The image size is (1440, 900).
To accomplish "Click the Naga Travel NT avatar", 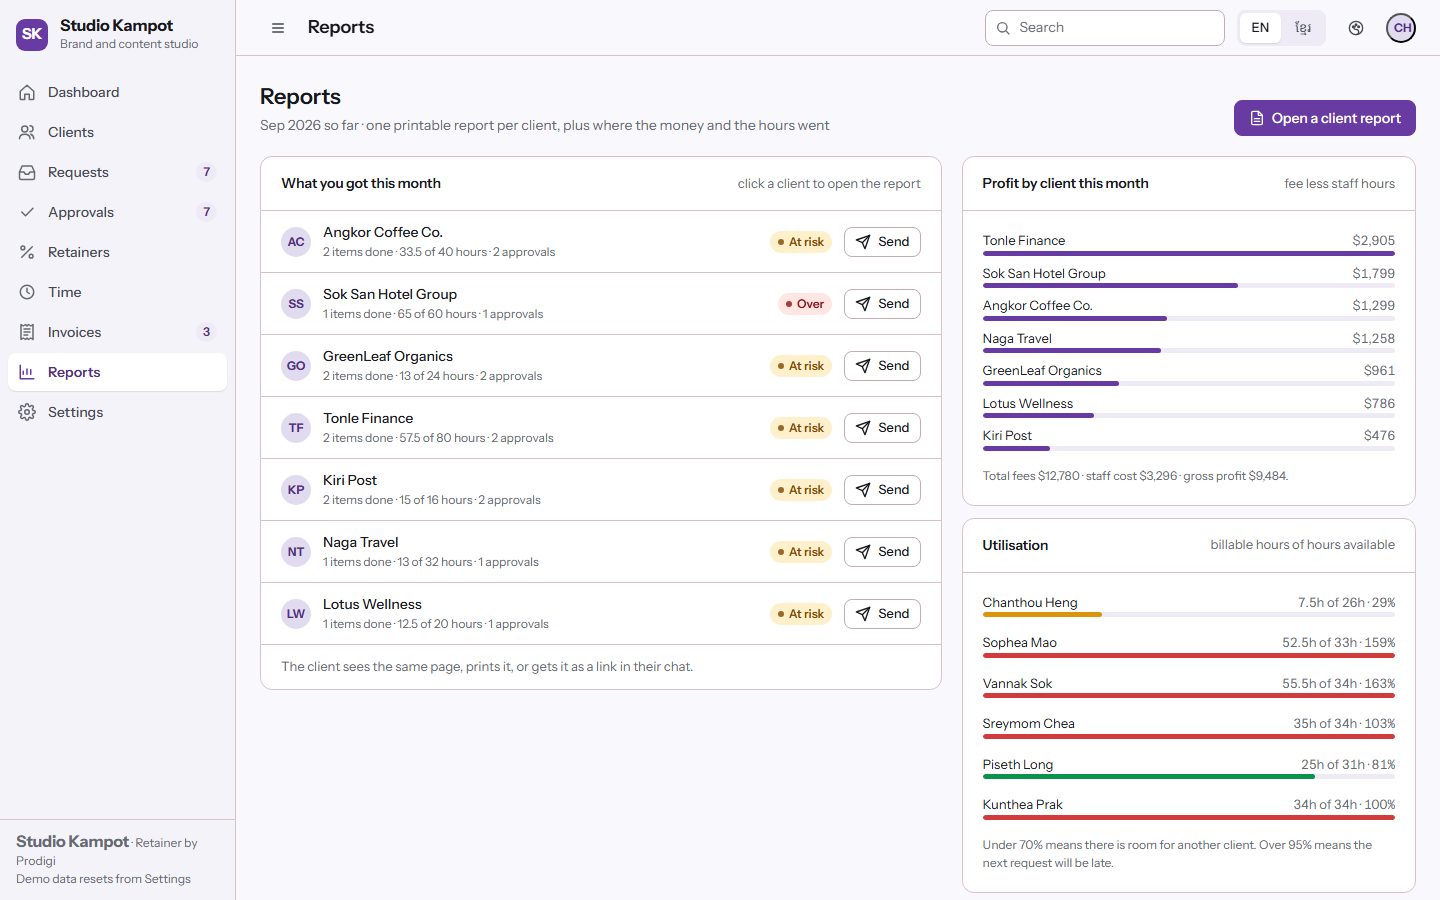I will (x=296, y=552).
